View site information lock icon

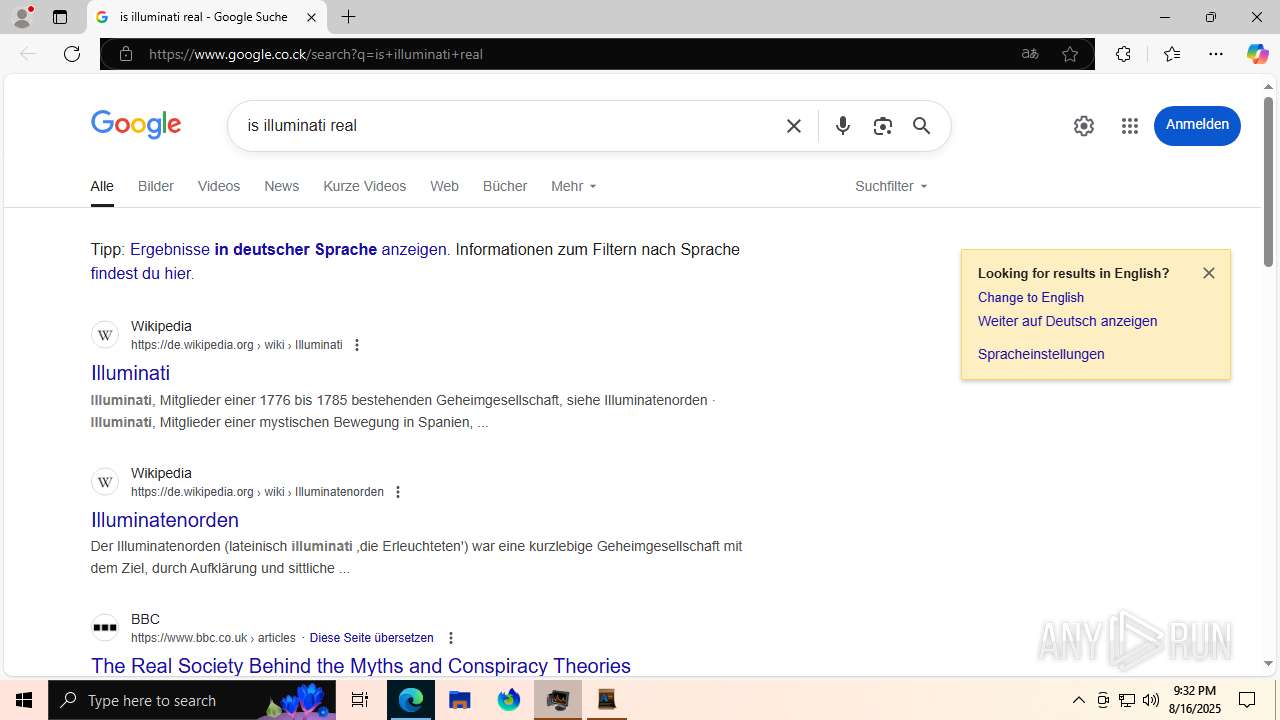(126, 54)
